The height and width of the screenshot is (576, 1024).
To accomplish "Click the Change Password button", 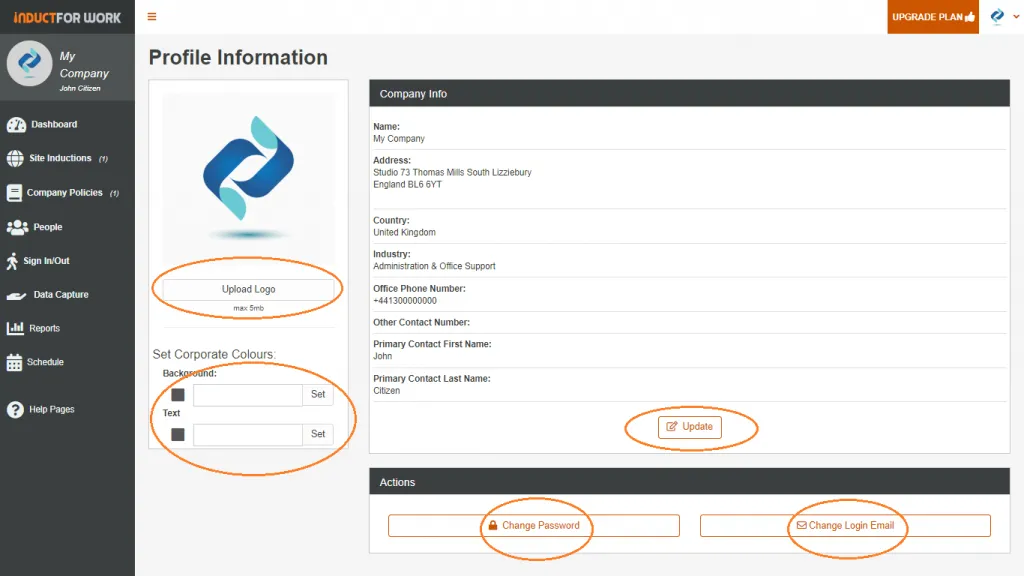I will [534, 525].
